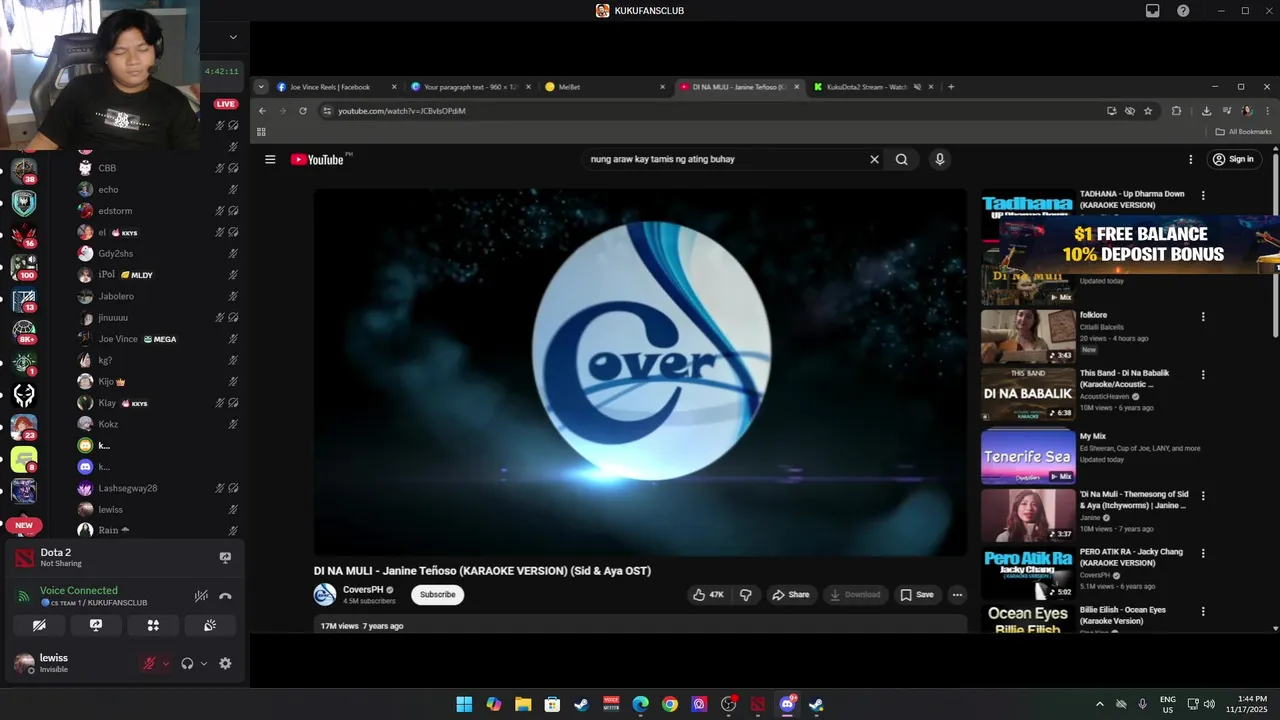This screenshot has width=1280, height=720.
Task: Click the Share button under video
Action: coord(790,594)
